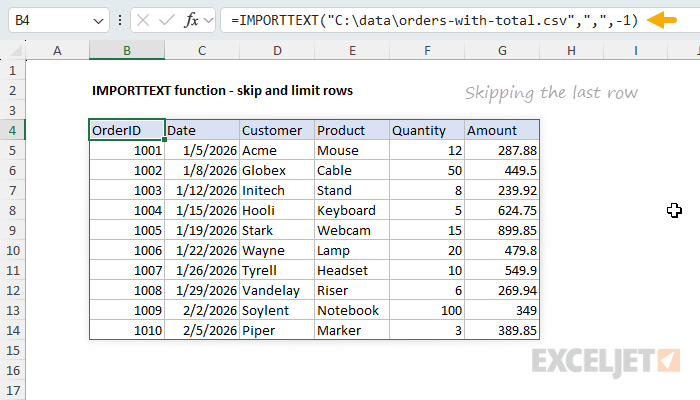Select order cell 1010
Screen dimensions: 700x400
127,330
